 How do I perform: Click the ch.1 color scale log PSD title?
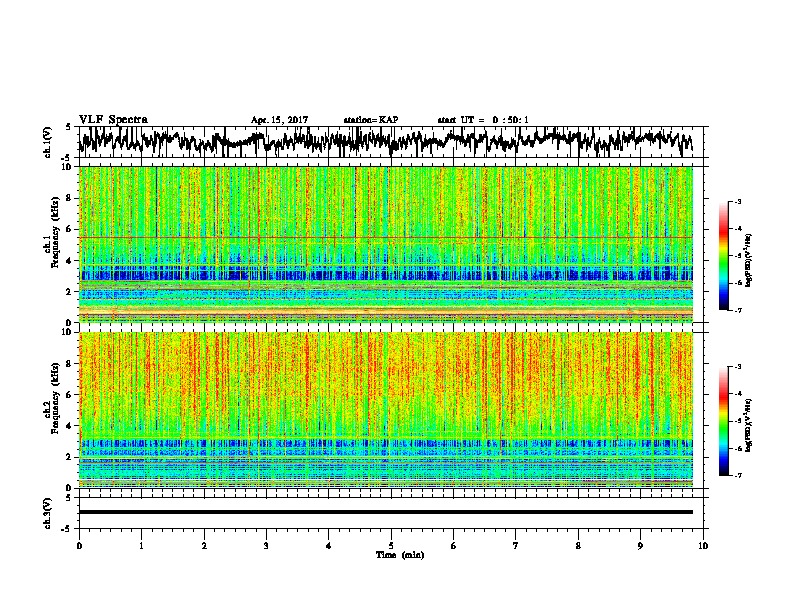coord(749,260)
